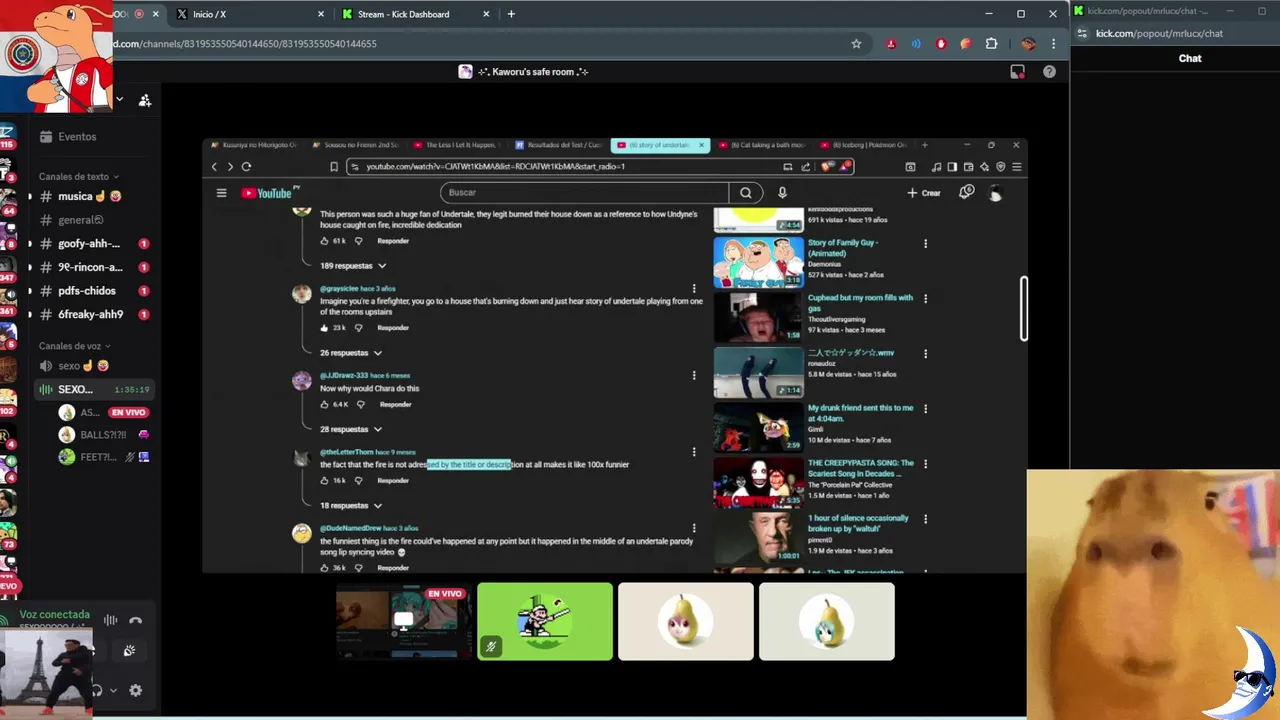Open 1 hour of silence video title

pyautogui.click(x=858, y=523)
